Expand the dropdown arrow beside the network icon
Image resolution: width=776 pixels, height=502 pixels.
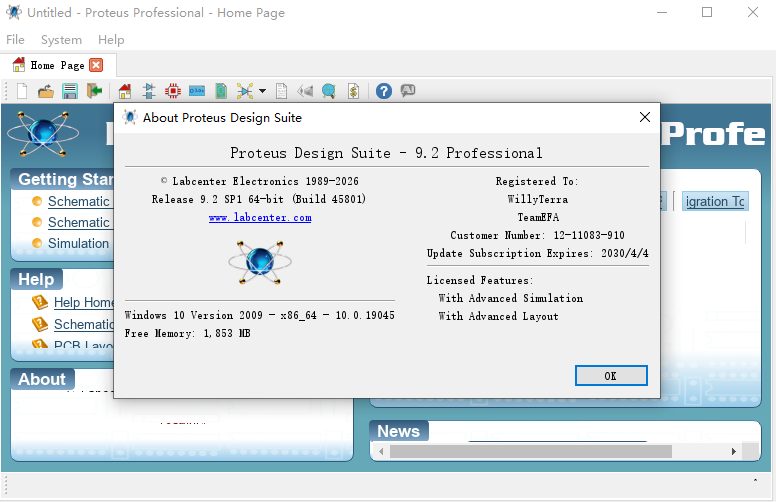(x=262, y=91)
